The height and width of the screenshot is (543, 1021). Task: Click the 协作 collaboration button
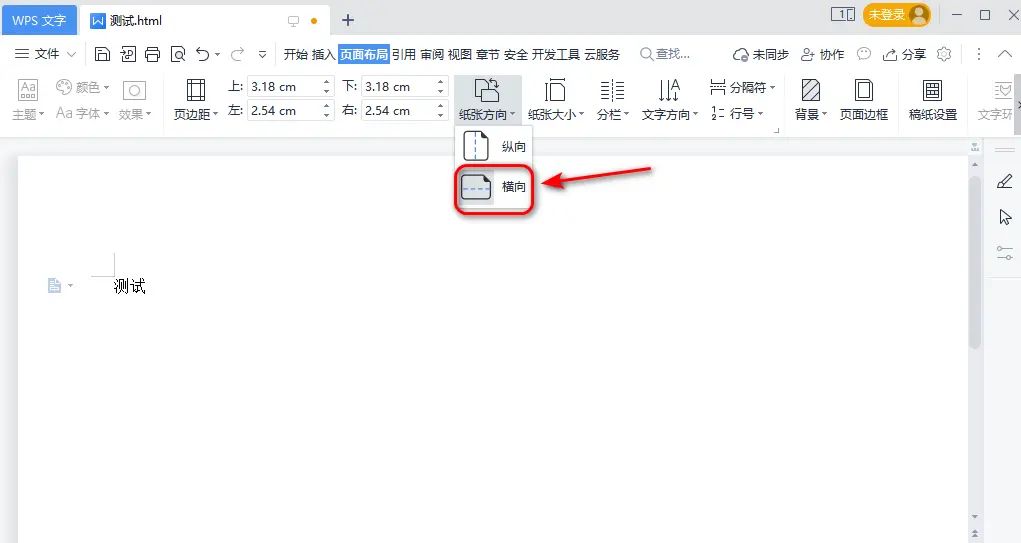coord(822,55)
